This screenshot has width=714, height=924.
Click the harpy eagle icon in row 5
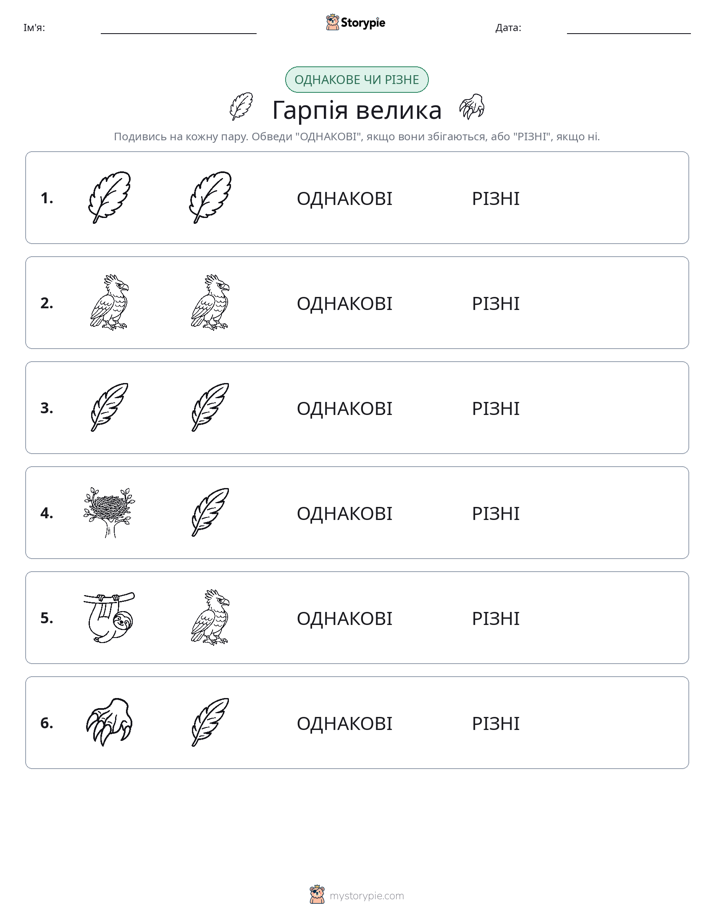click(210, 617)
